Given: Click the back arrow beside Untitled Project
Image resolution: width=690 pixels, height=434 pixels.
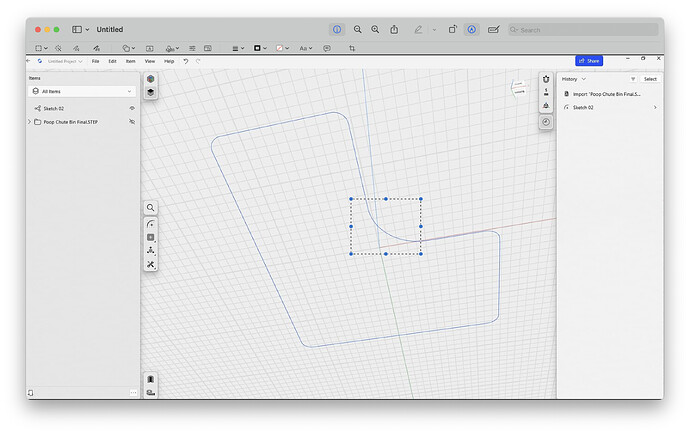Looking at the screenshot, I should tap(29, 61).
